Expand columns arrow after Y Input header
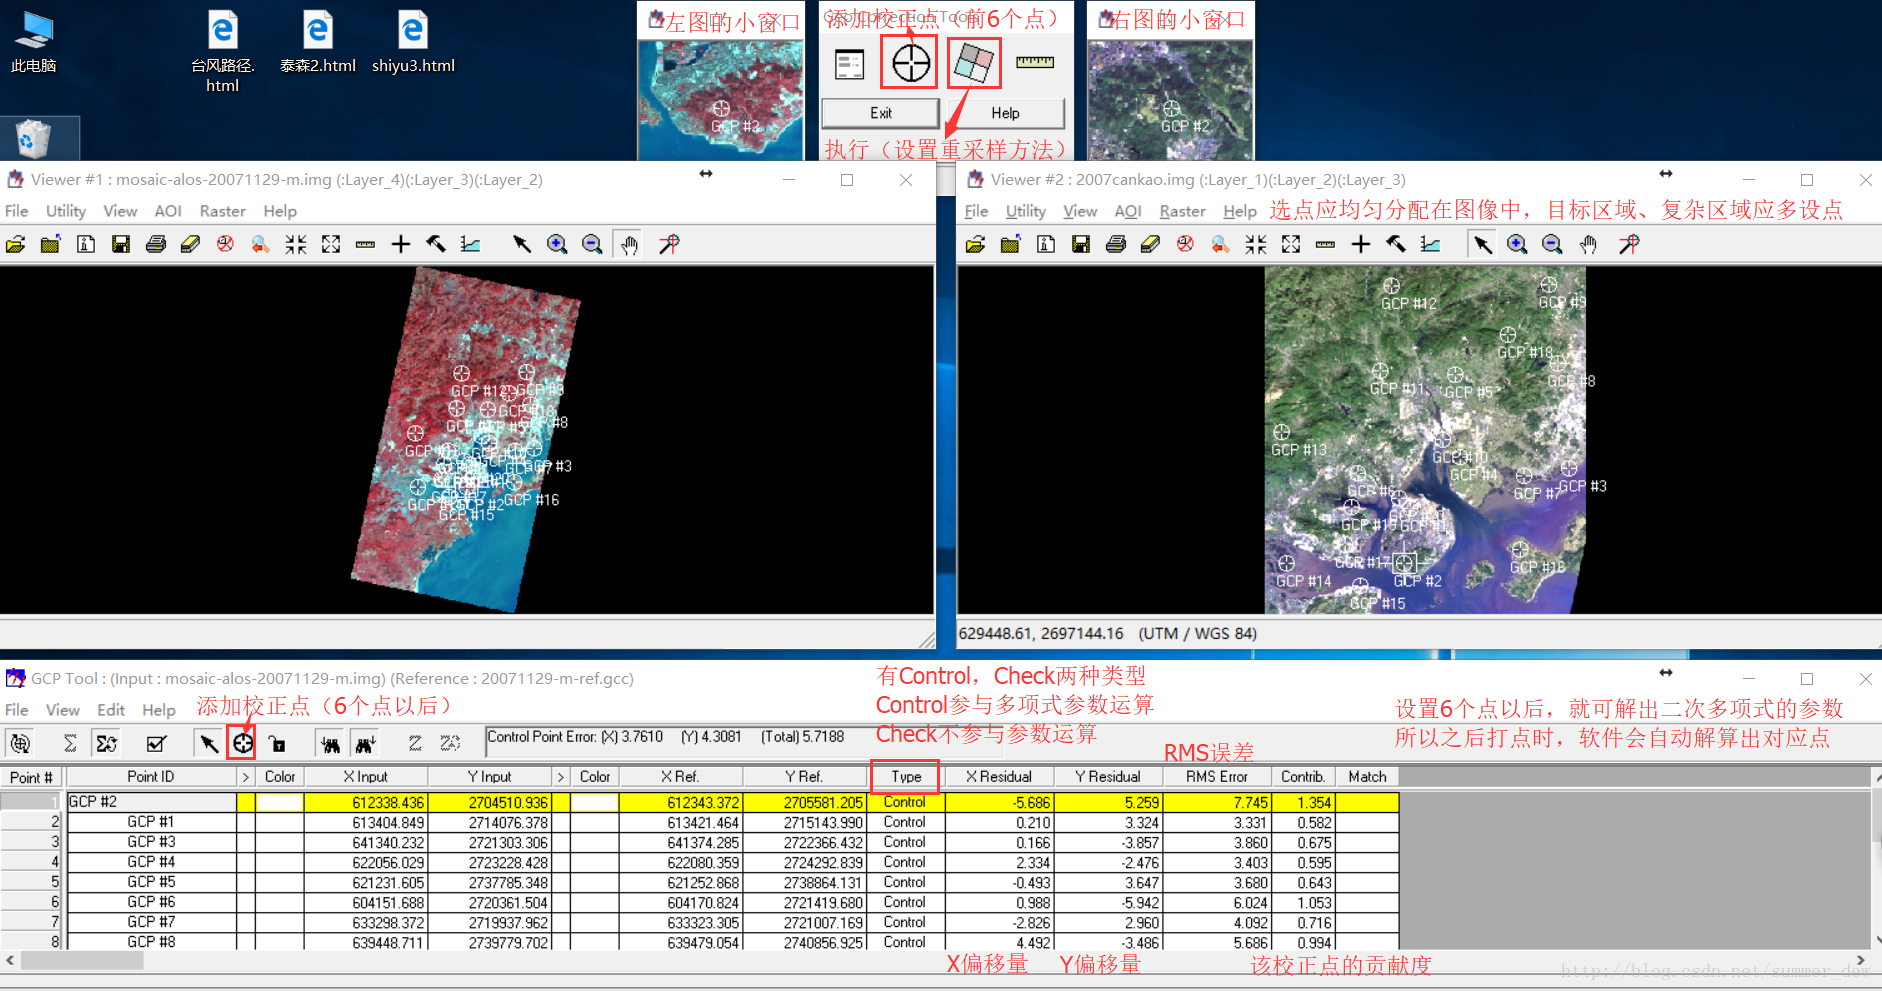Screen dimensions: 1882x991 (x=560, y=777)
